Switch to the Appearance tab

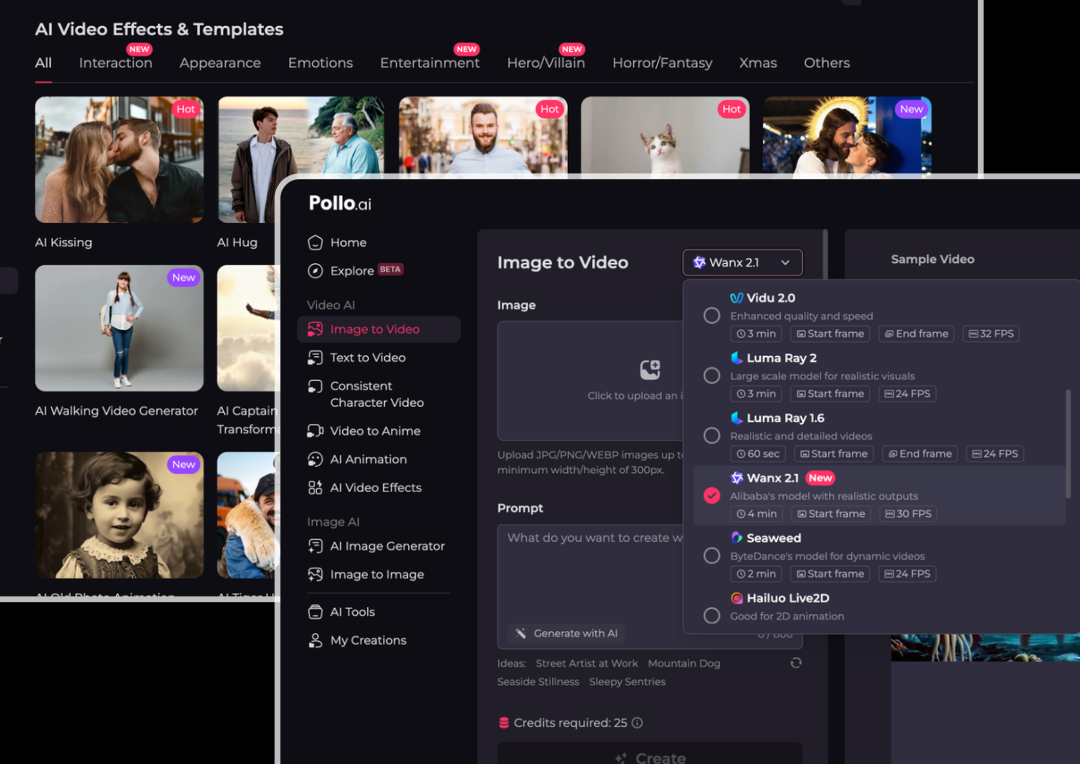point(220,63)
